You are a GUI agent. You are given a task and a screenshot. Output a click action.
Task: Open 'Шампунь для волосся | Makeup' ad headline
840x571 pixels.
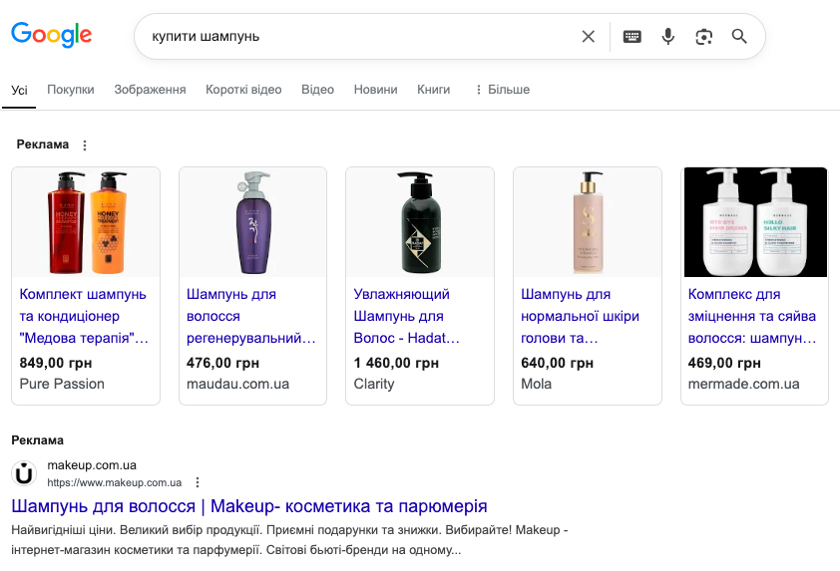(249, 506)
